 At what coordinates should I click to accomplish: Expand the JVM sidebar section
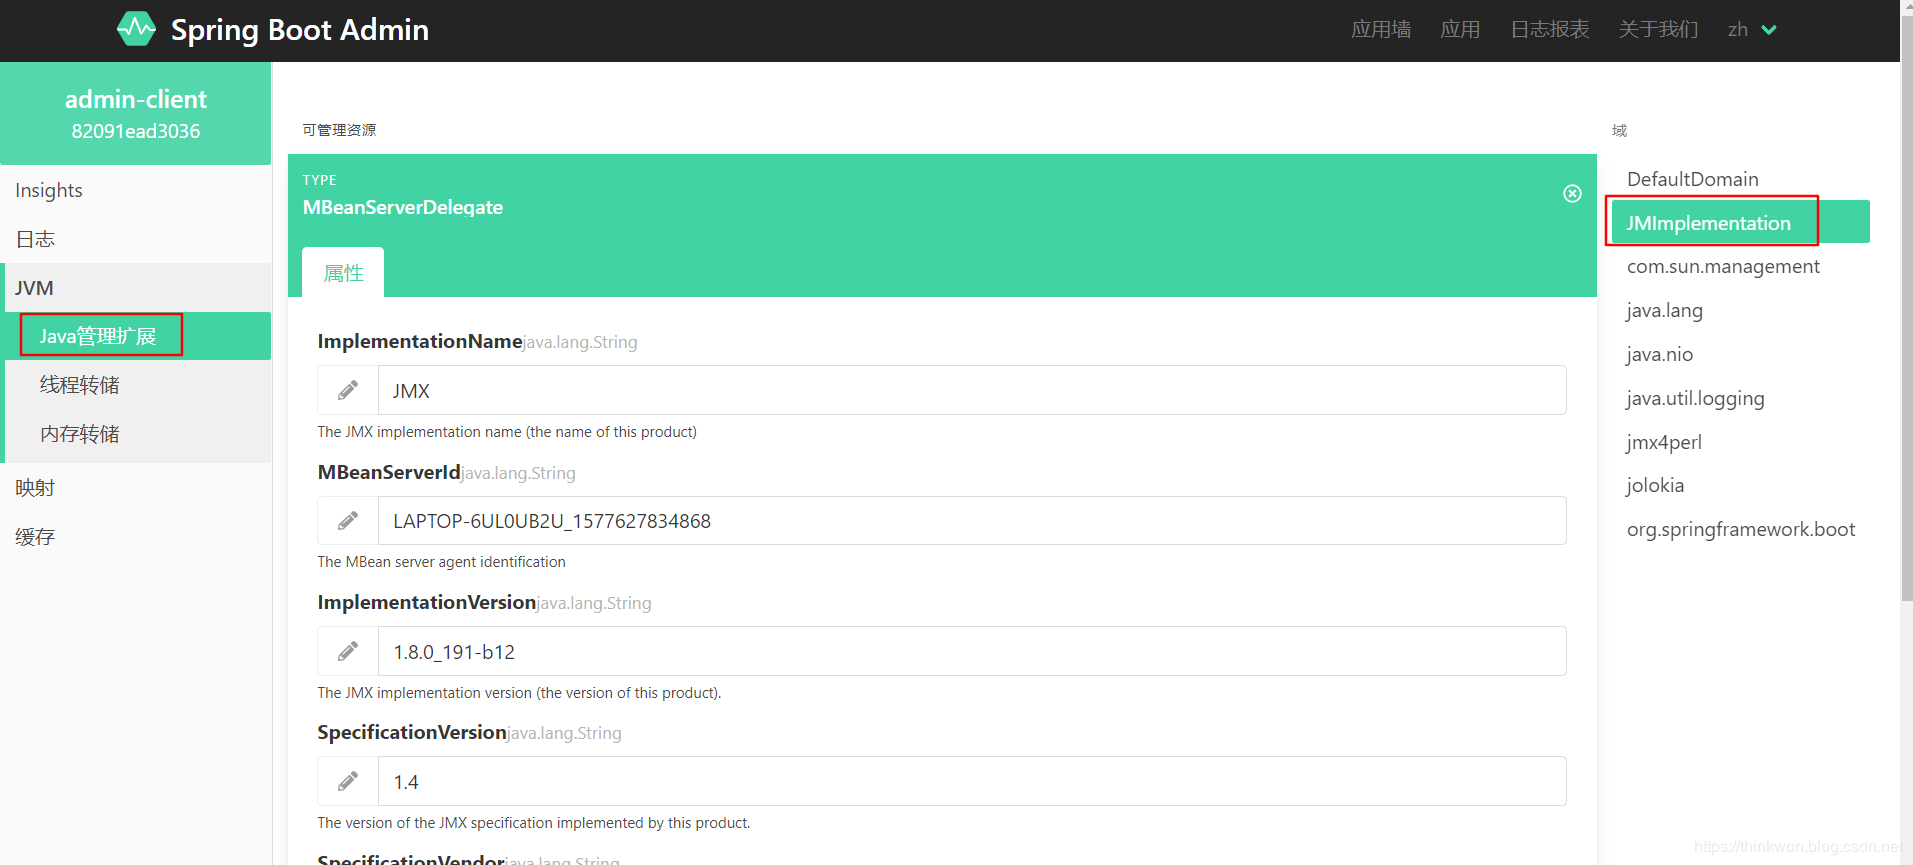tap(34, 288)
